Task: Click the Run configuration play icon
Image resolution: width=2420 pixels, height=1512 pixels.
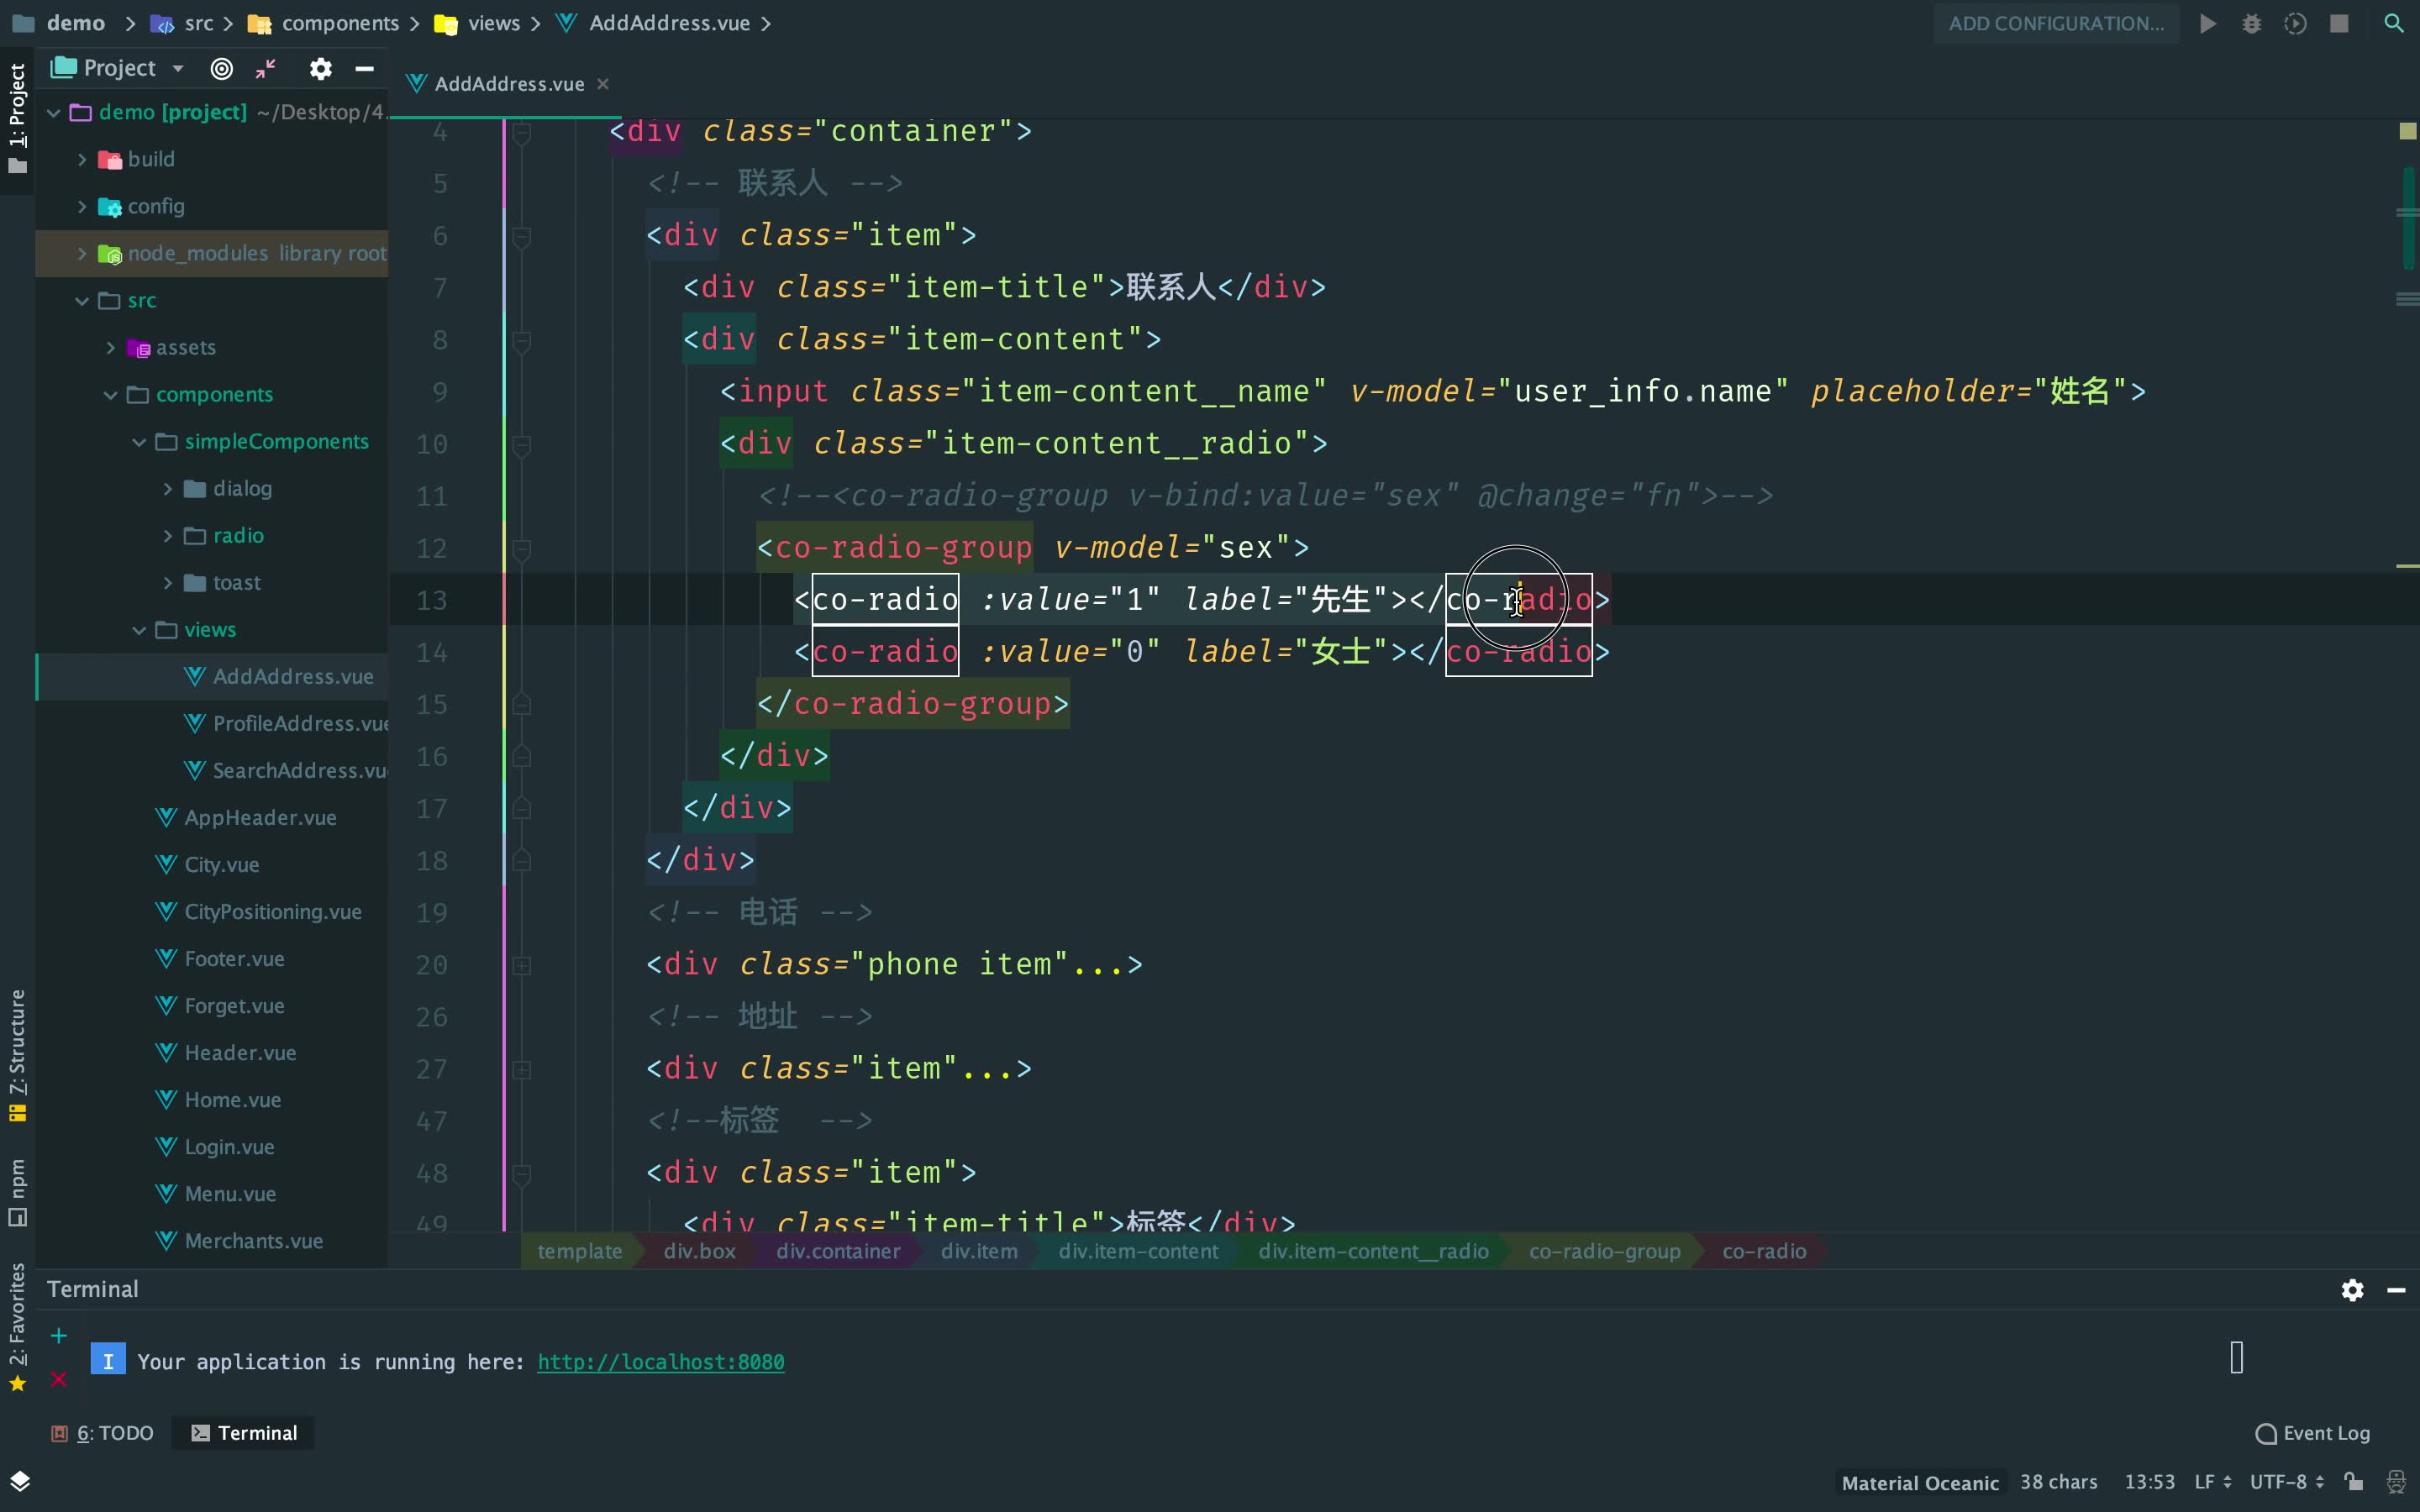Action: click(2207, 23)
